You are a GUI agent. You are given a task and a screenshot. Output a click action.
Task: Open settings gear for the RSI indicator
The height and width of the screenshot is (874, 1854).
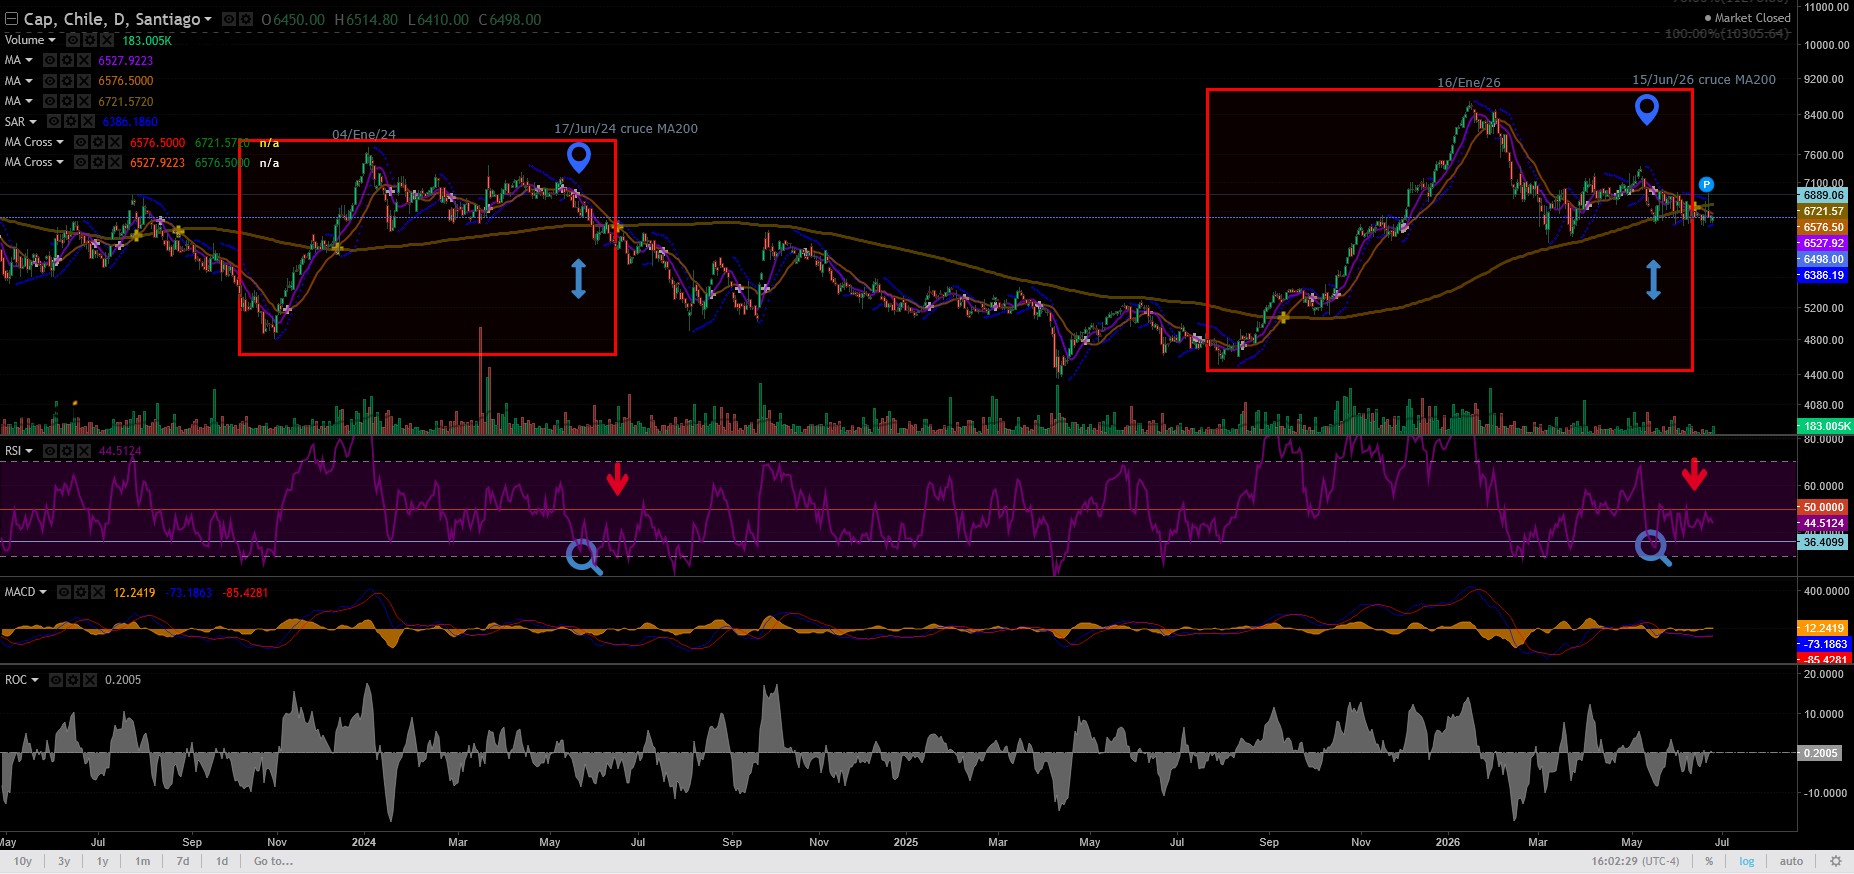(x=66, y=451)
